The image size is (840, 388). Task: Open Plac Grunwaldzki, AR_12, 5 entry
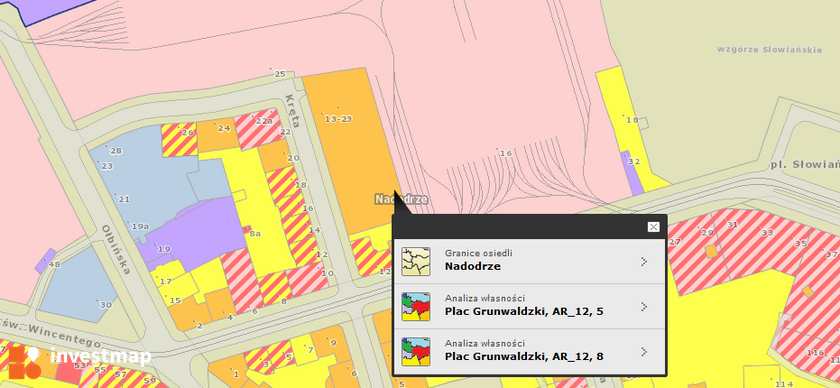point(530,307)
